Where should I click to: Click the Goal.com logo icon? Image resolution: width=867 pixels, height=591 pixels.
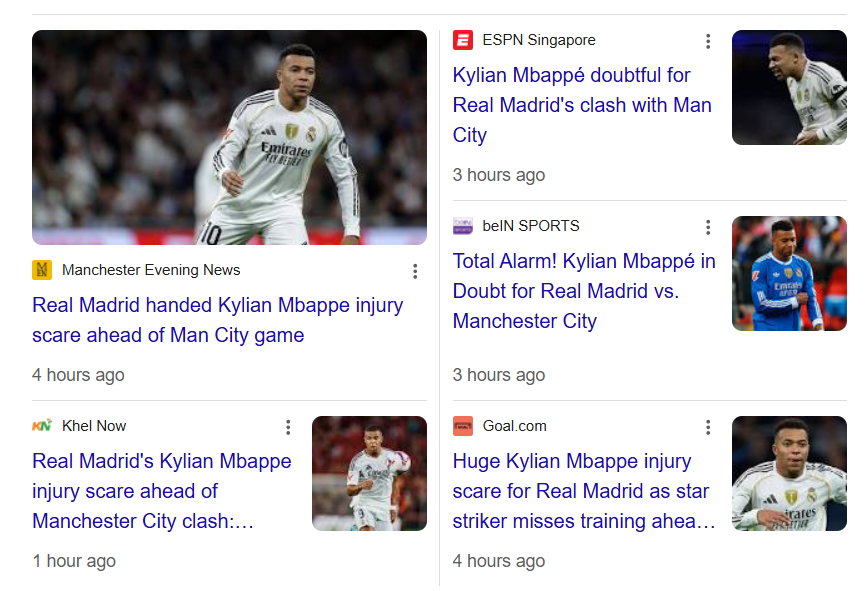(462, 426)
